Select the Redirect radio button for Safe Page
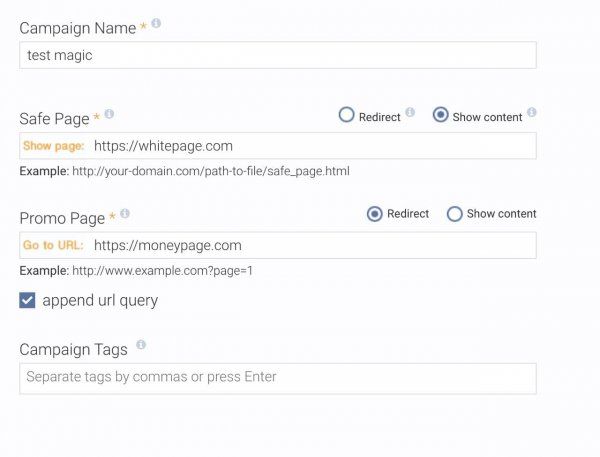Screen dimensions: 600x457 347,115
